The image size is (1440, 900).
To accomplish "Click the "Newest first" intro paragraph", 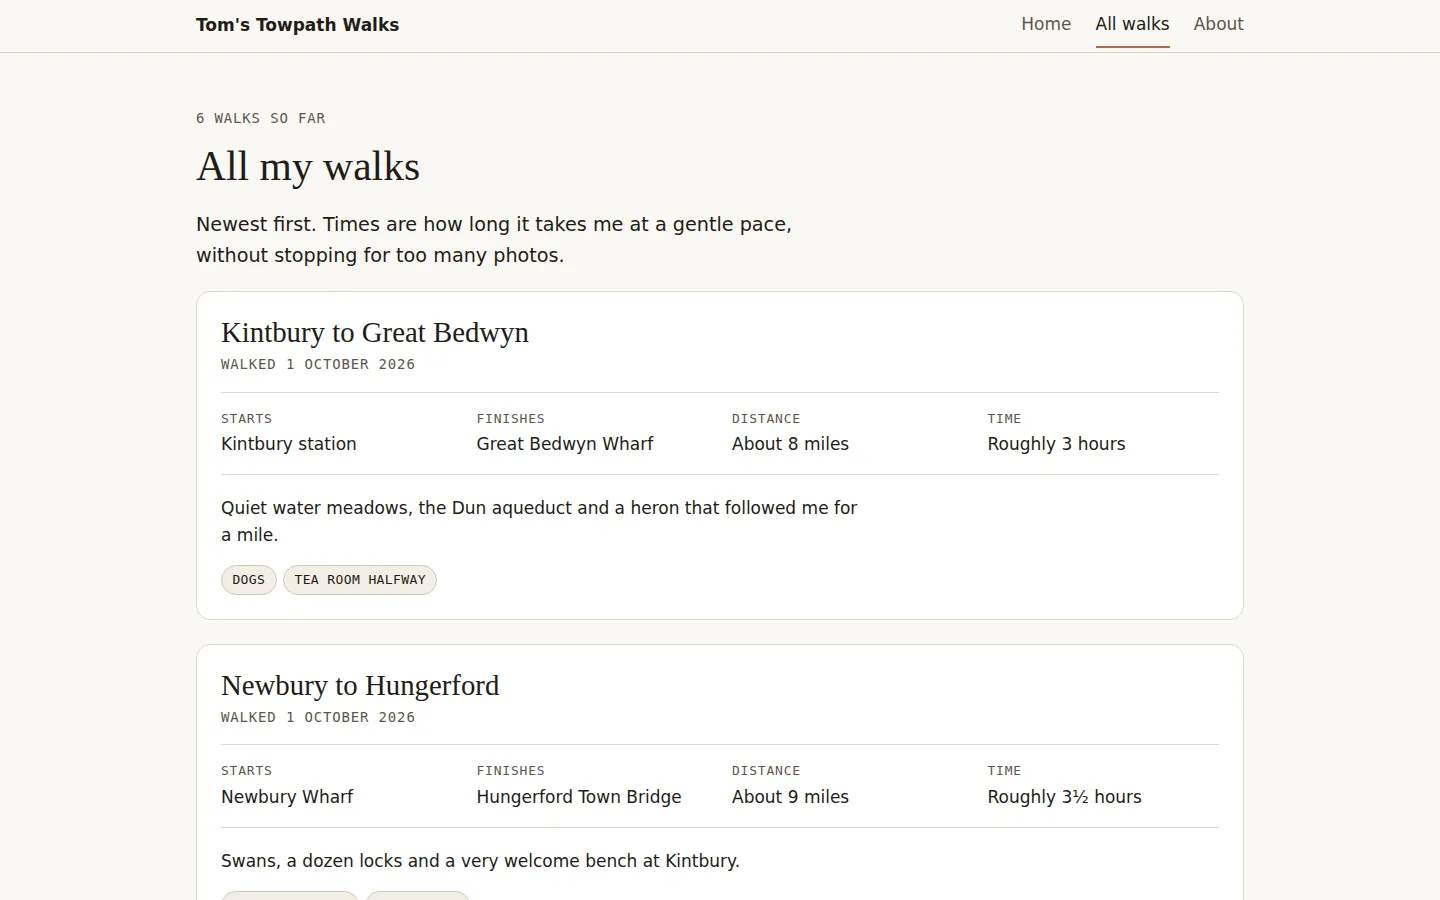I will 494,239.
